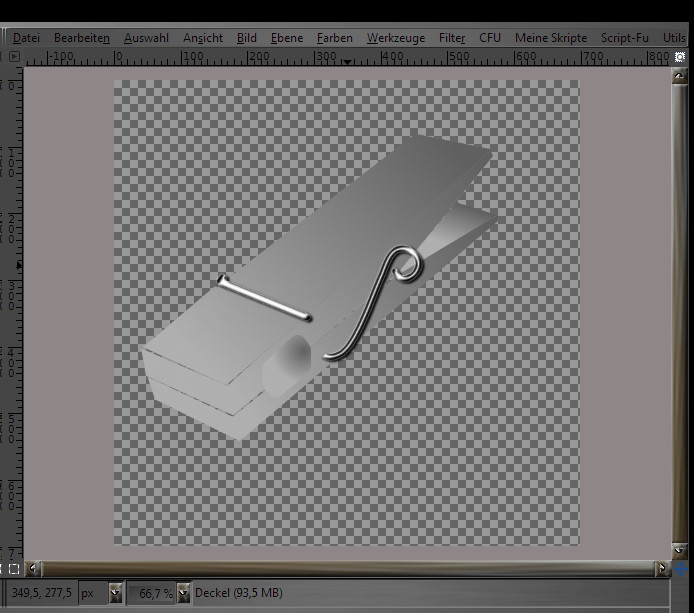694x613 pixels.
Task: Click the navigation preview icon at the bottom right
Action: (681, 568)
